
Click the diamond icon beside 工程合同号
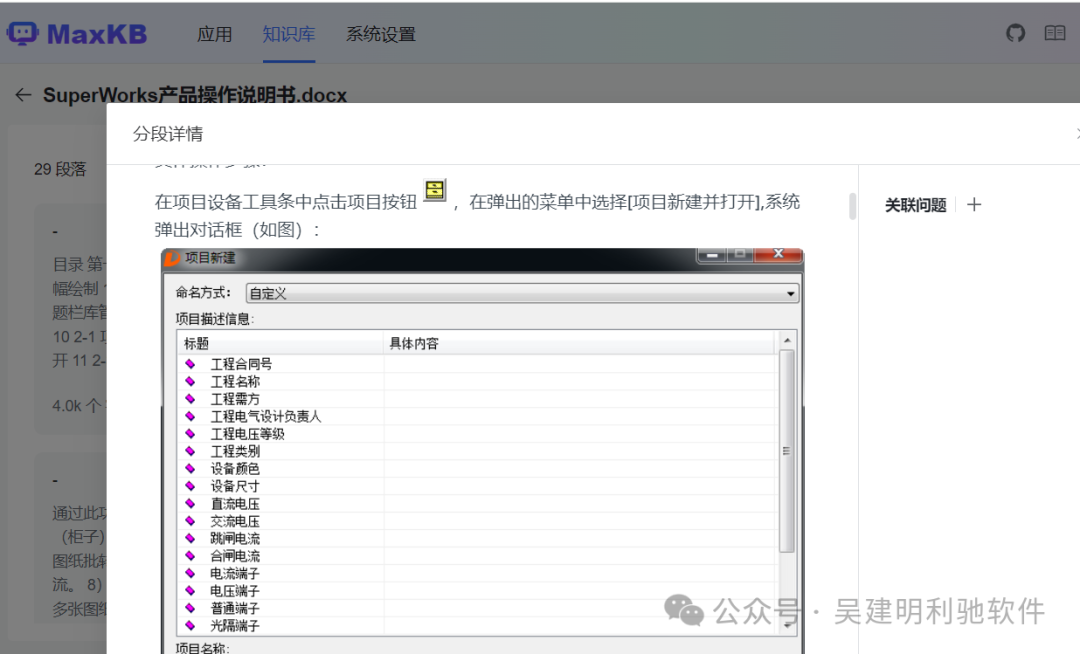click(190, 363)
